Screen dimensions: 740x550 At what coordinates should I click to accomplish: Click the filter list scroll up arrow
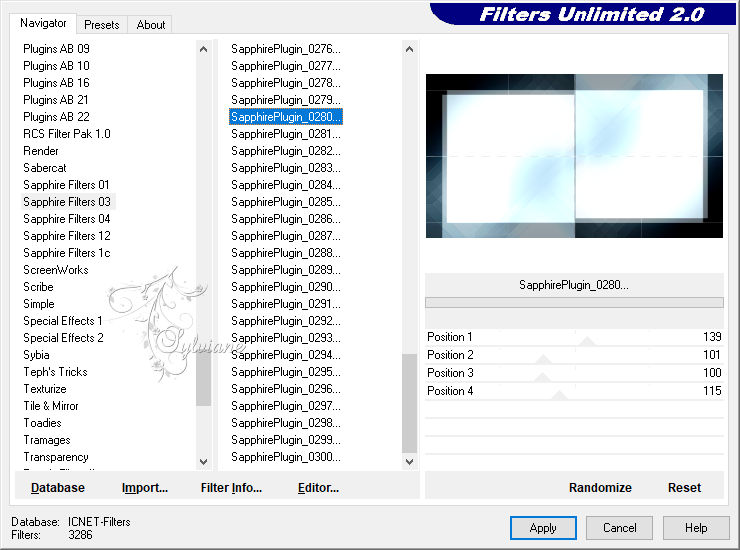(410, 49)
